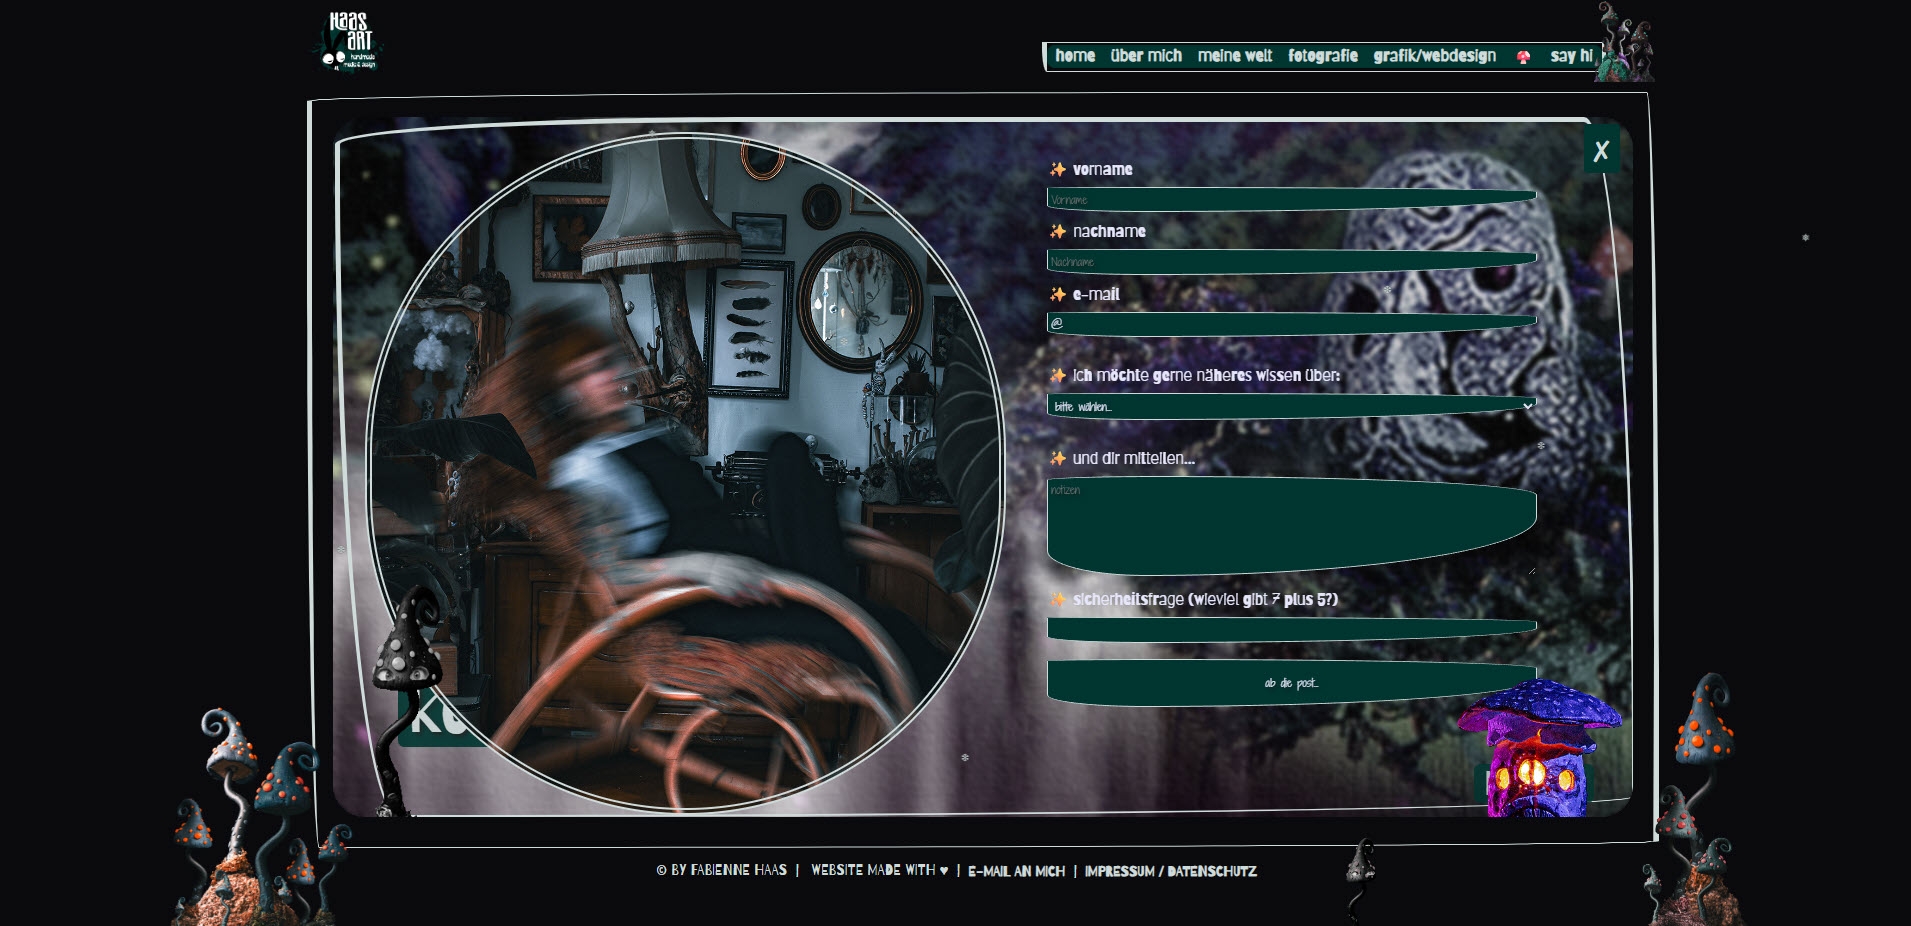1911x926 pixels.
Task: Click the small dark mushroom in footer
Action: [x=1360, y=875]
